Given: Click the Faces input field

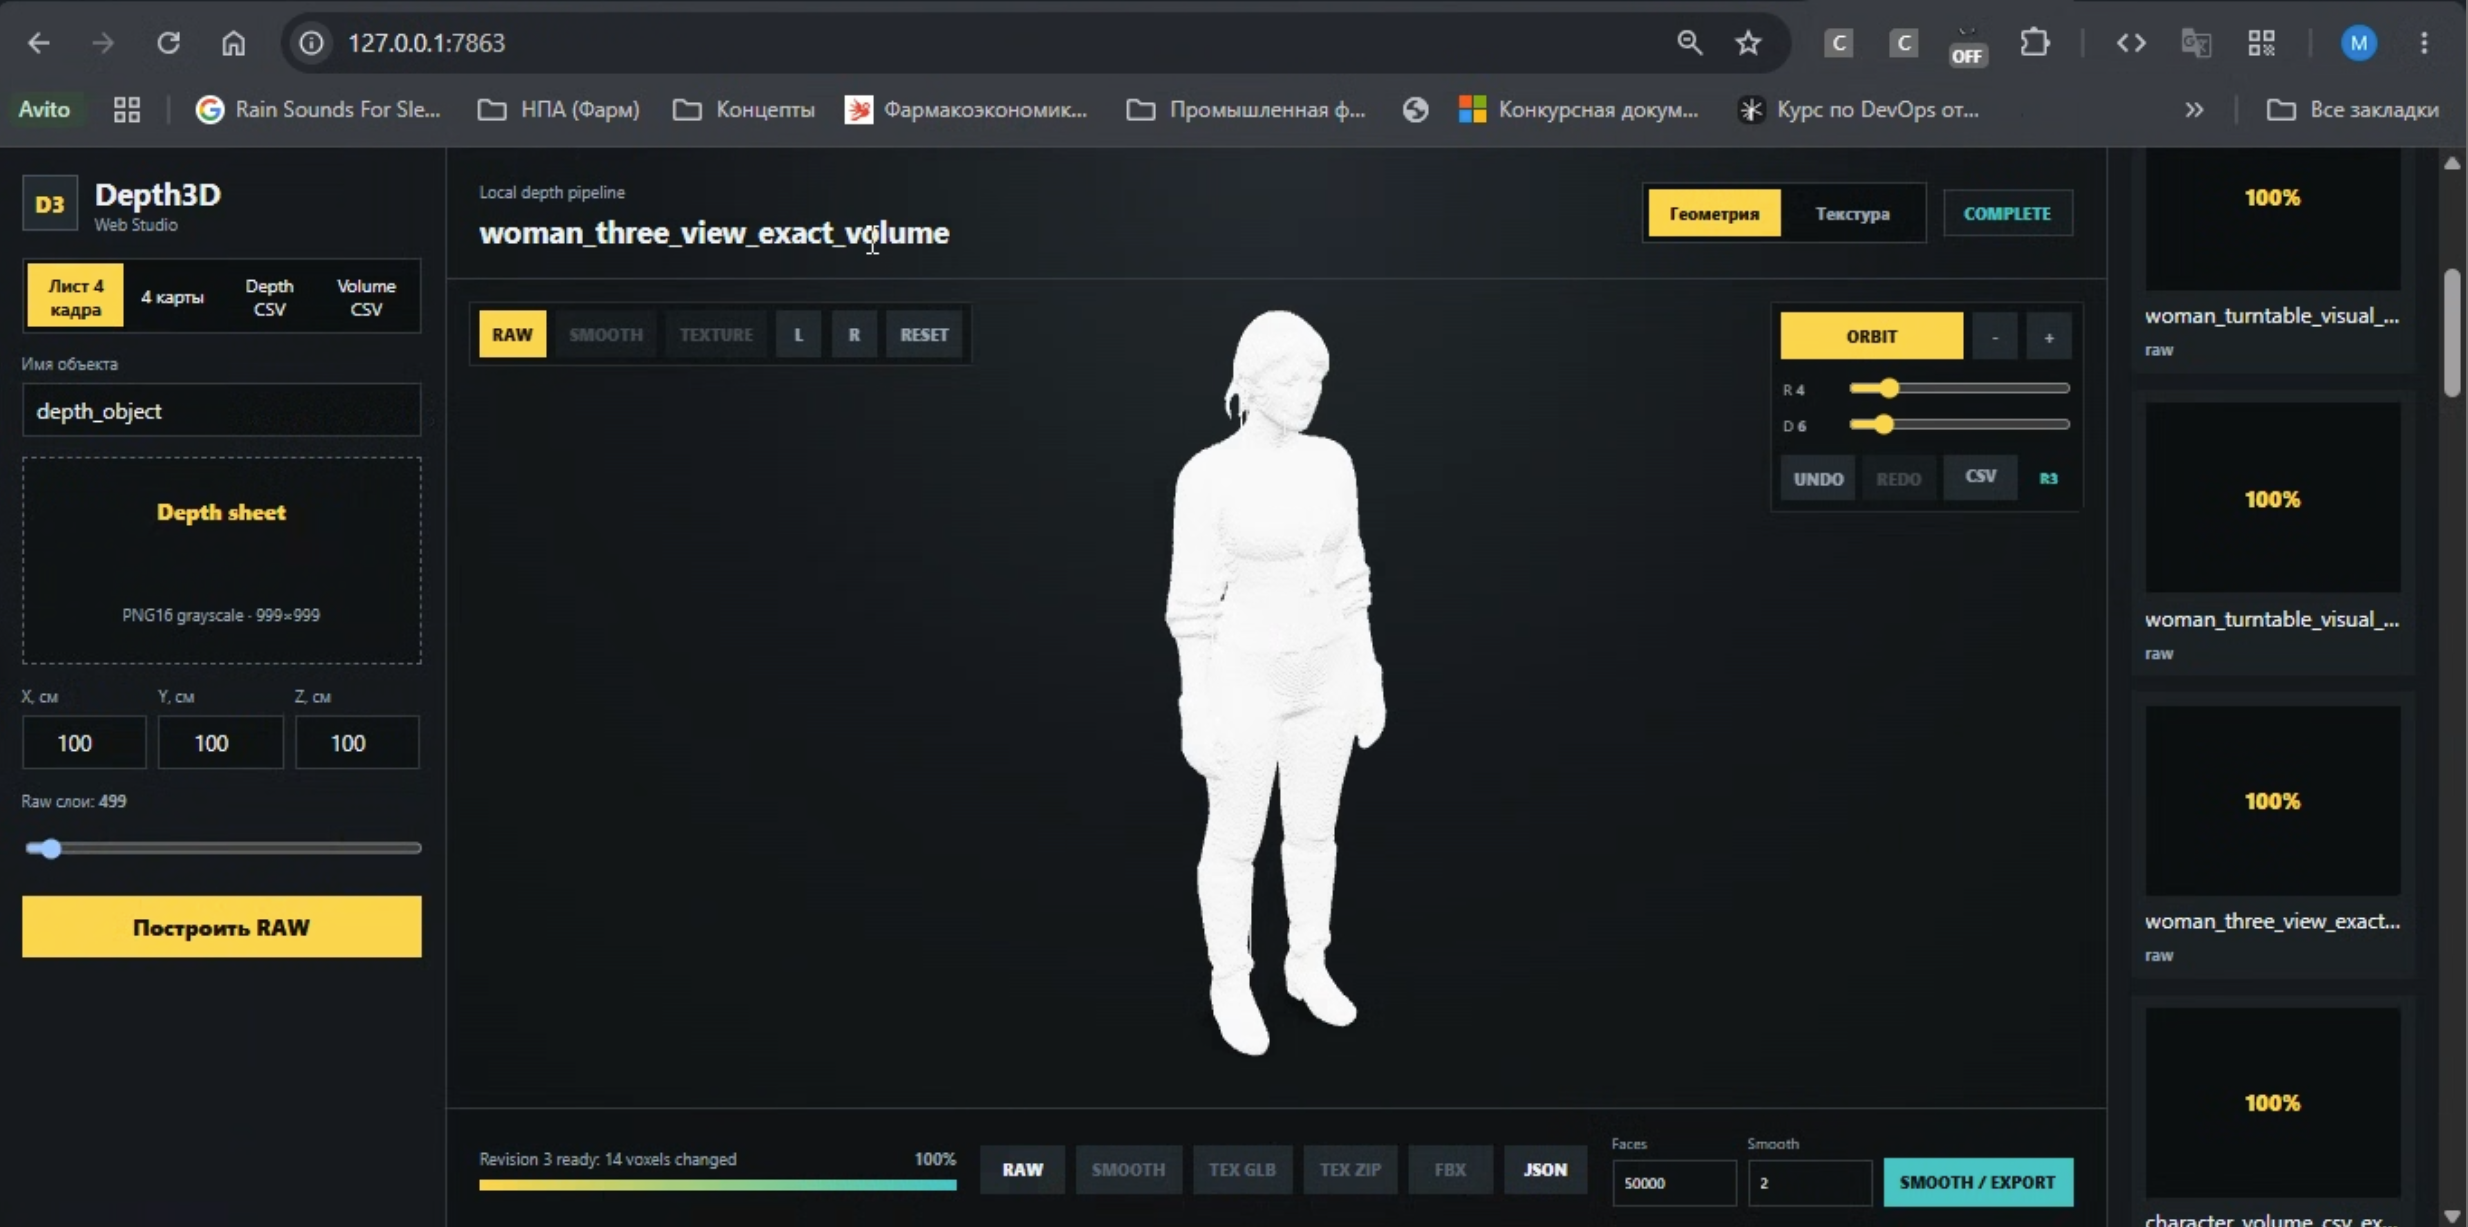Looking at the screenshot, I should tap(1674, 1183).
